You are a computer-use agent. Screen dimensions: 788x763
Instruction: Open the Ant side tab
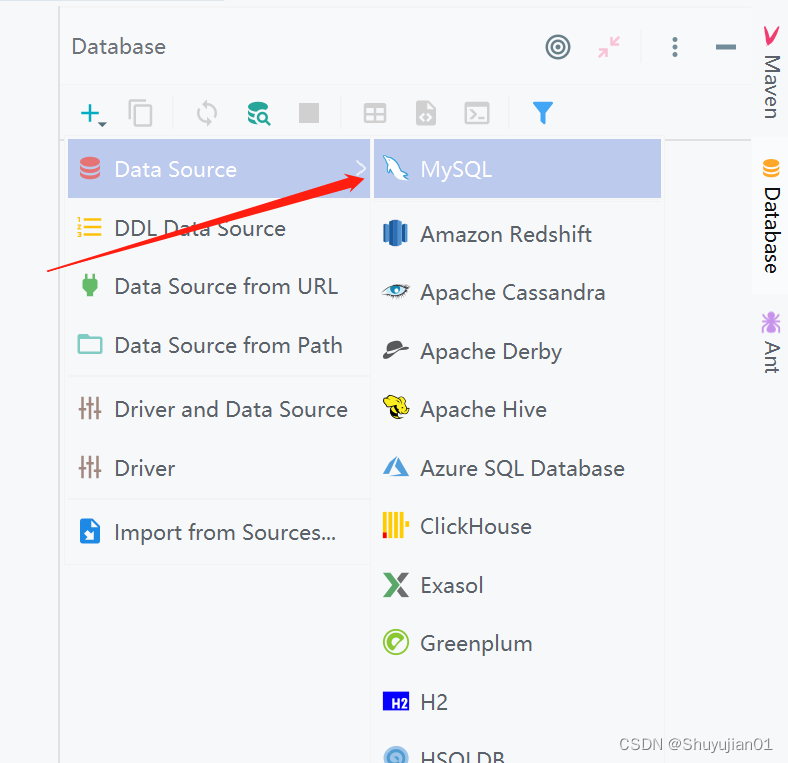[771, 343]
